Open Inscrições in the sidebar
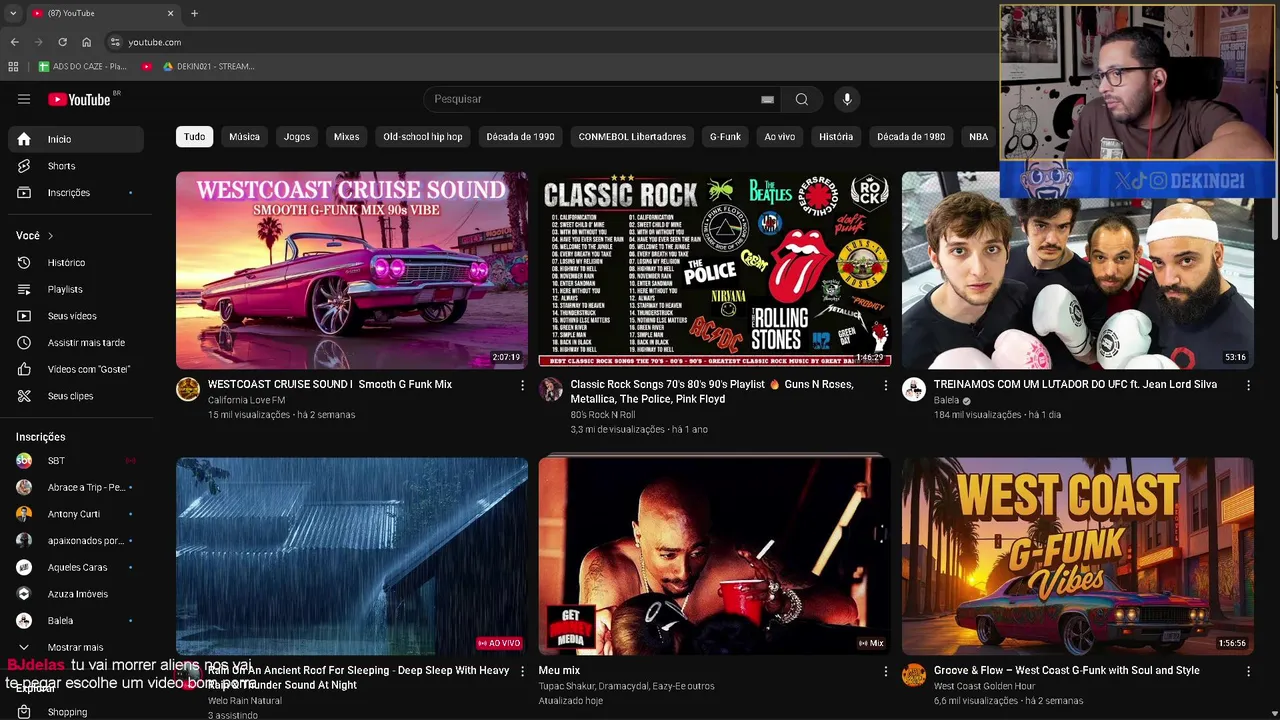 [76, 192]
